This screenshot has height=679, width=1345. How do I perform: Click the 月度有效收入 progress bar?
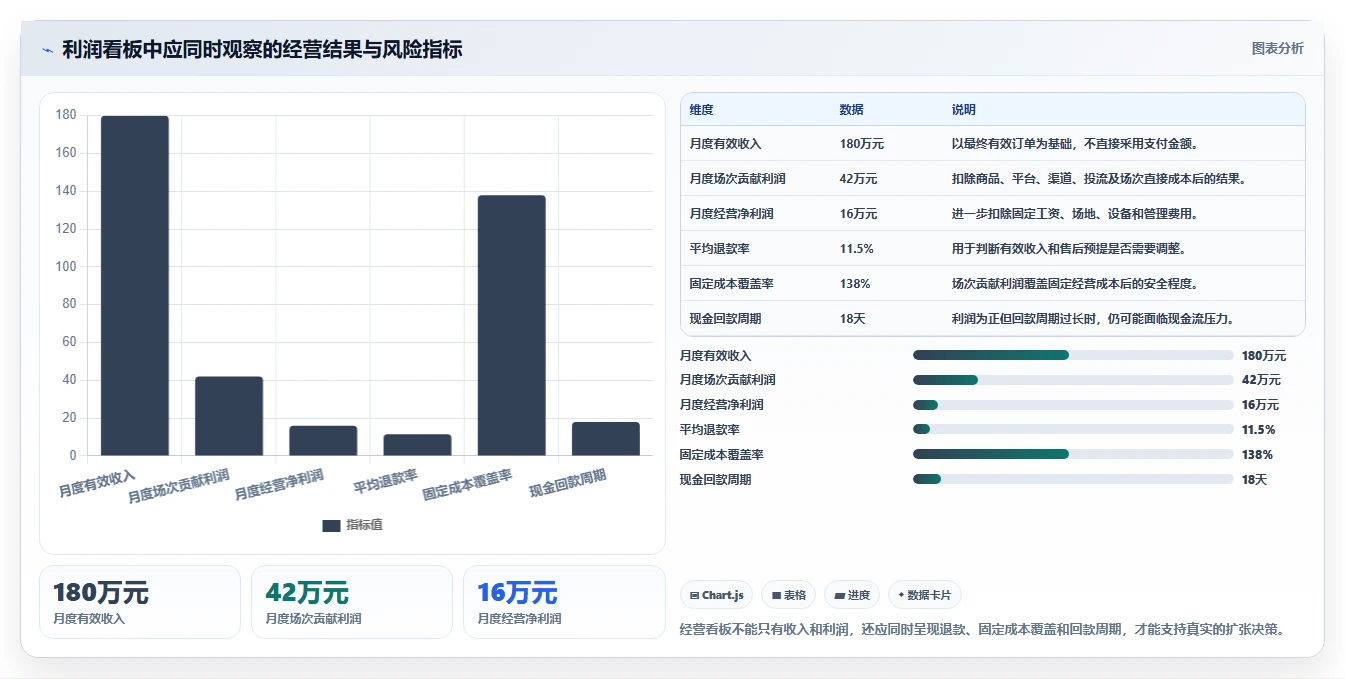(x=1073, y=355)
